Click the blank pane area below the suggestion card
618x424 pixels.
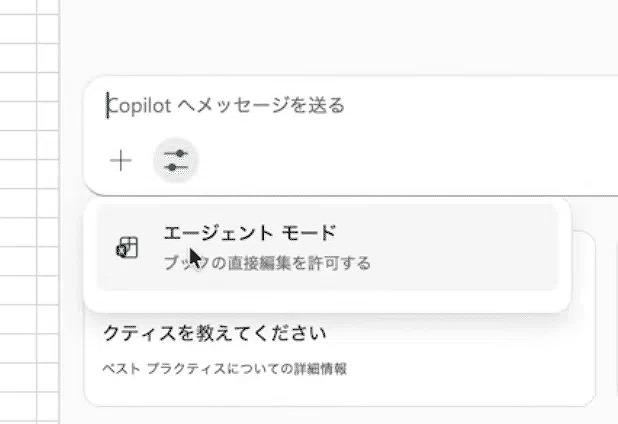tap(340, 415)
